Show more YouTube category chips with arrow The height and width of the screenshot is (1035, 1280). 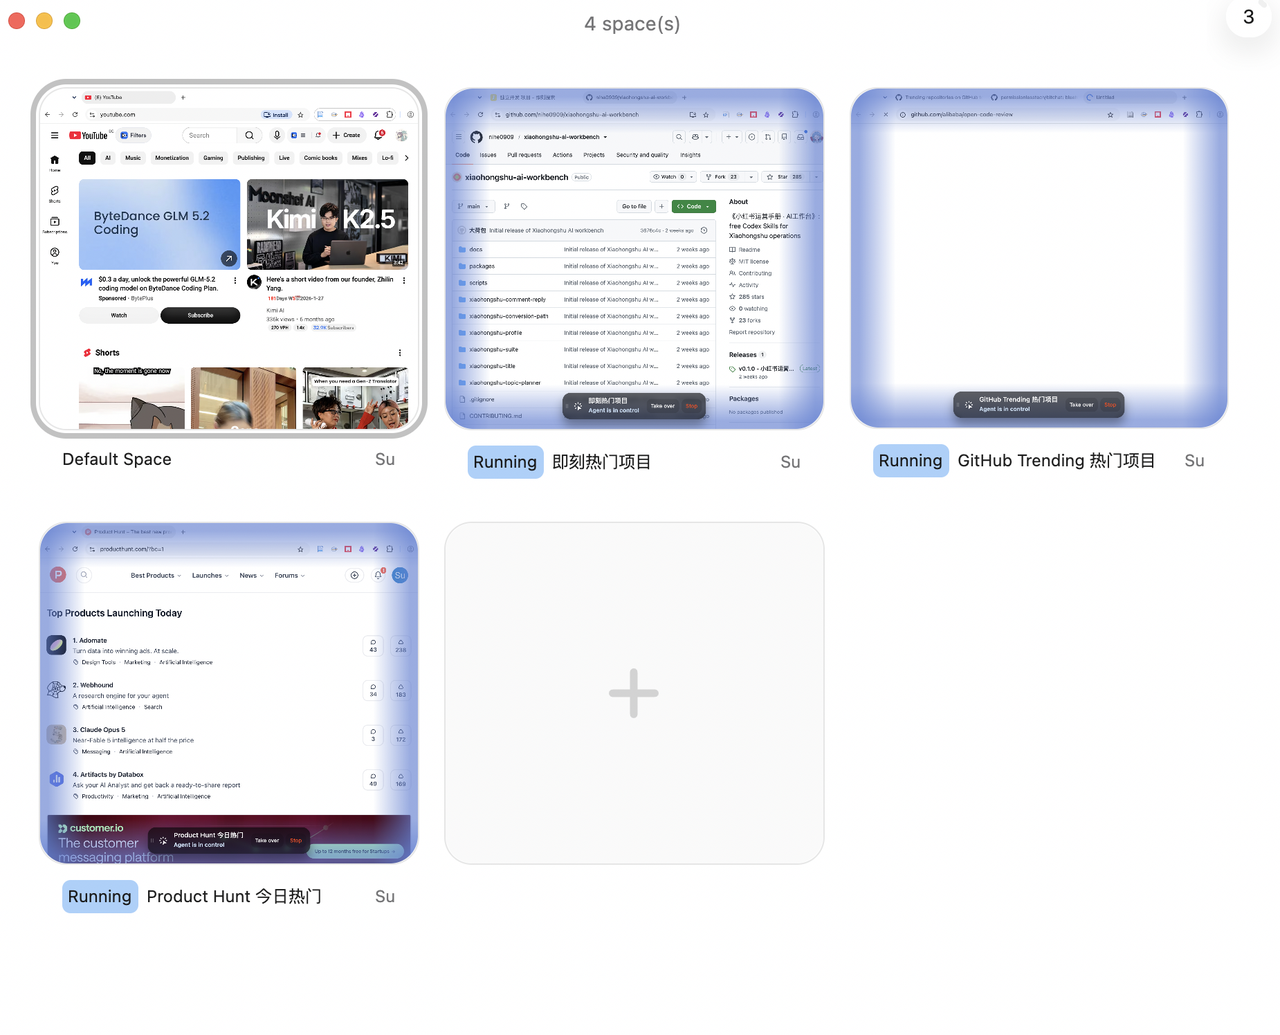[x=406, y=158]
